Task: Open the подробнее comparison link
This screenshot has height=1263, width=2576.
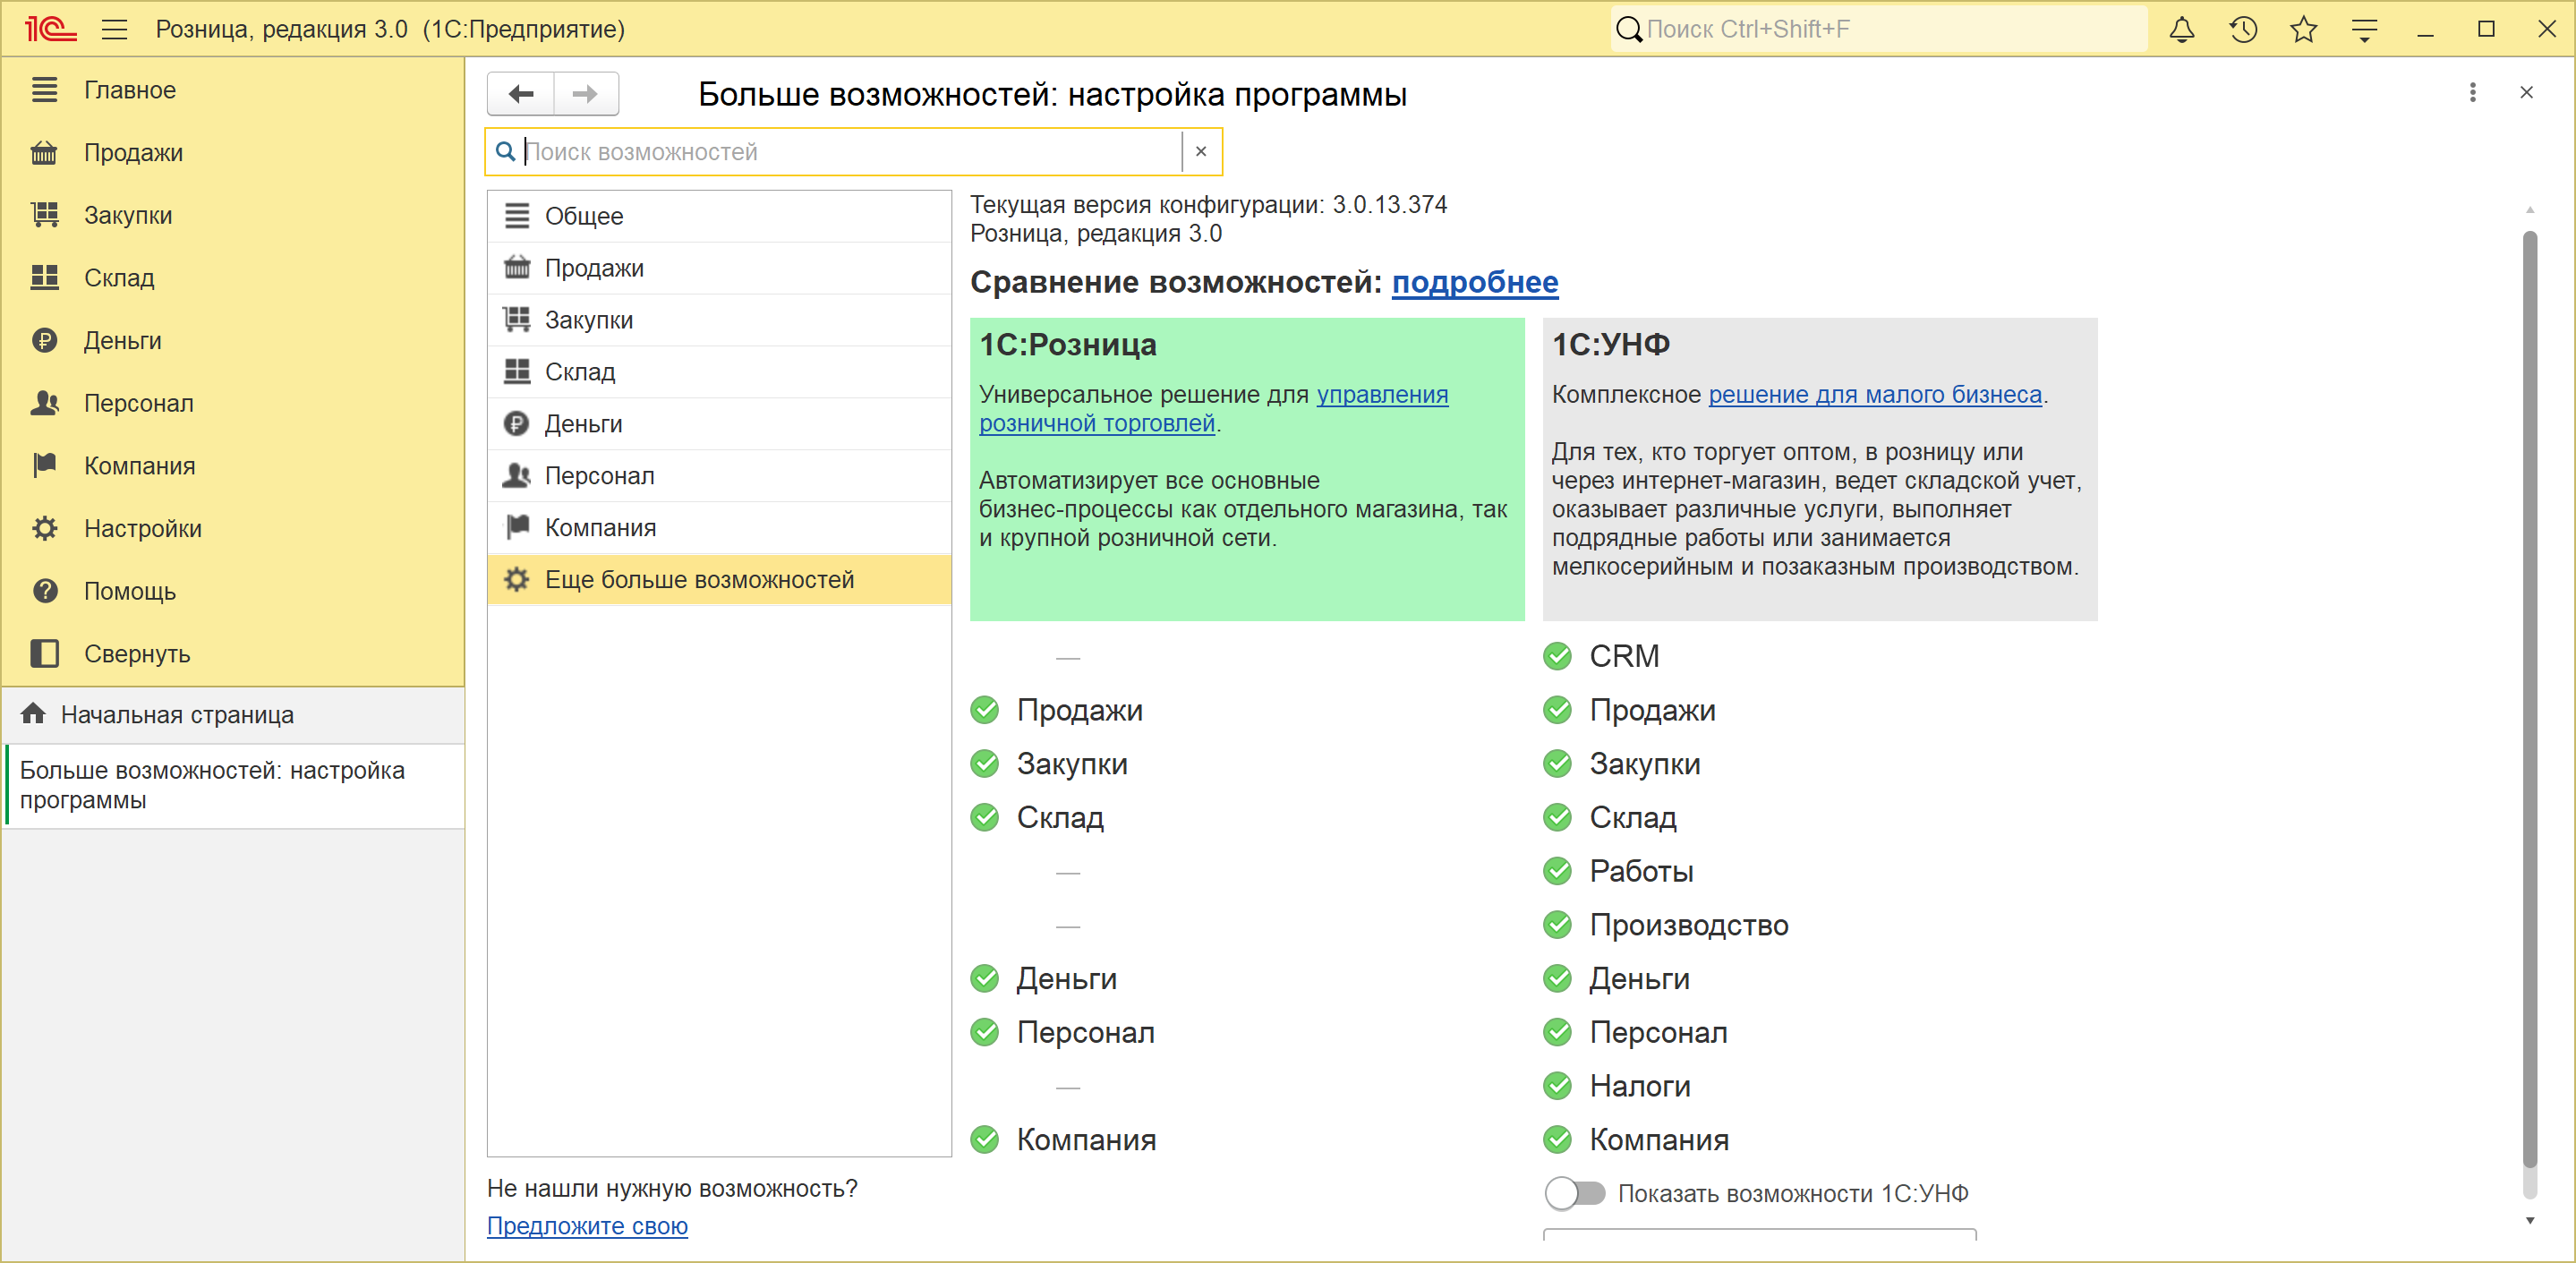Action: pyautogui.click(x=1475, y=283)
